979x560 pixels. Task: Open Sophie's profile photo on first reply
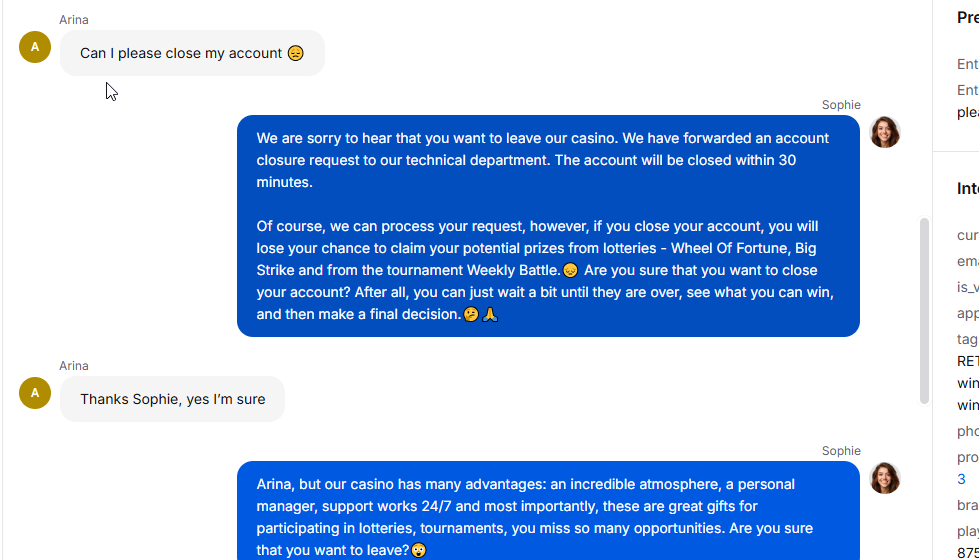point(885,132)
